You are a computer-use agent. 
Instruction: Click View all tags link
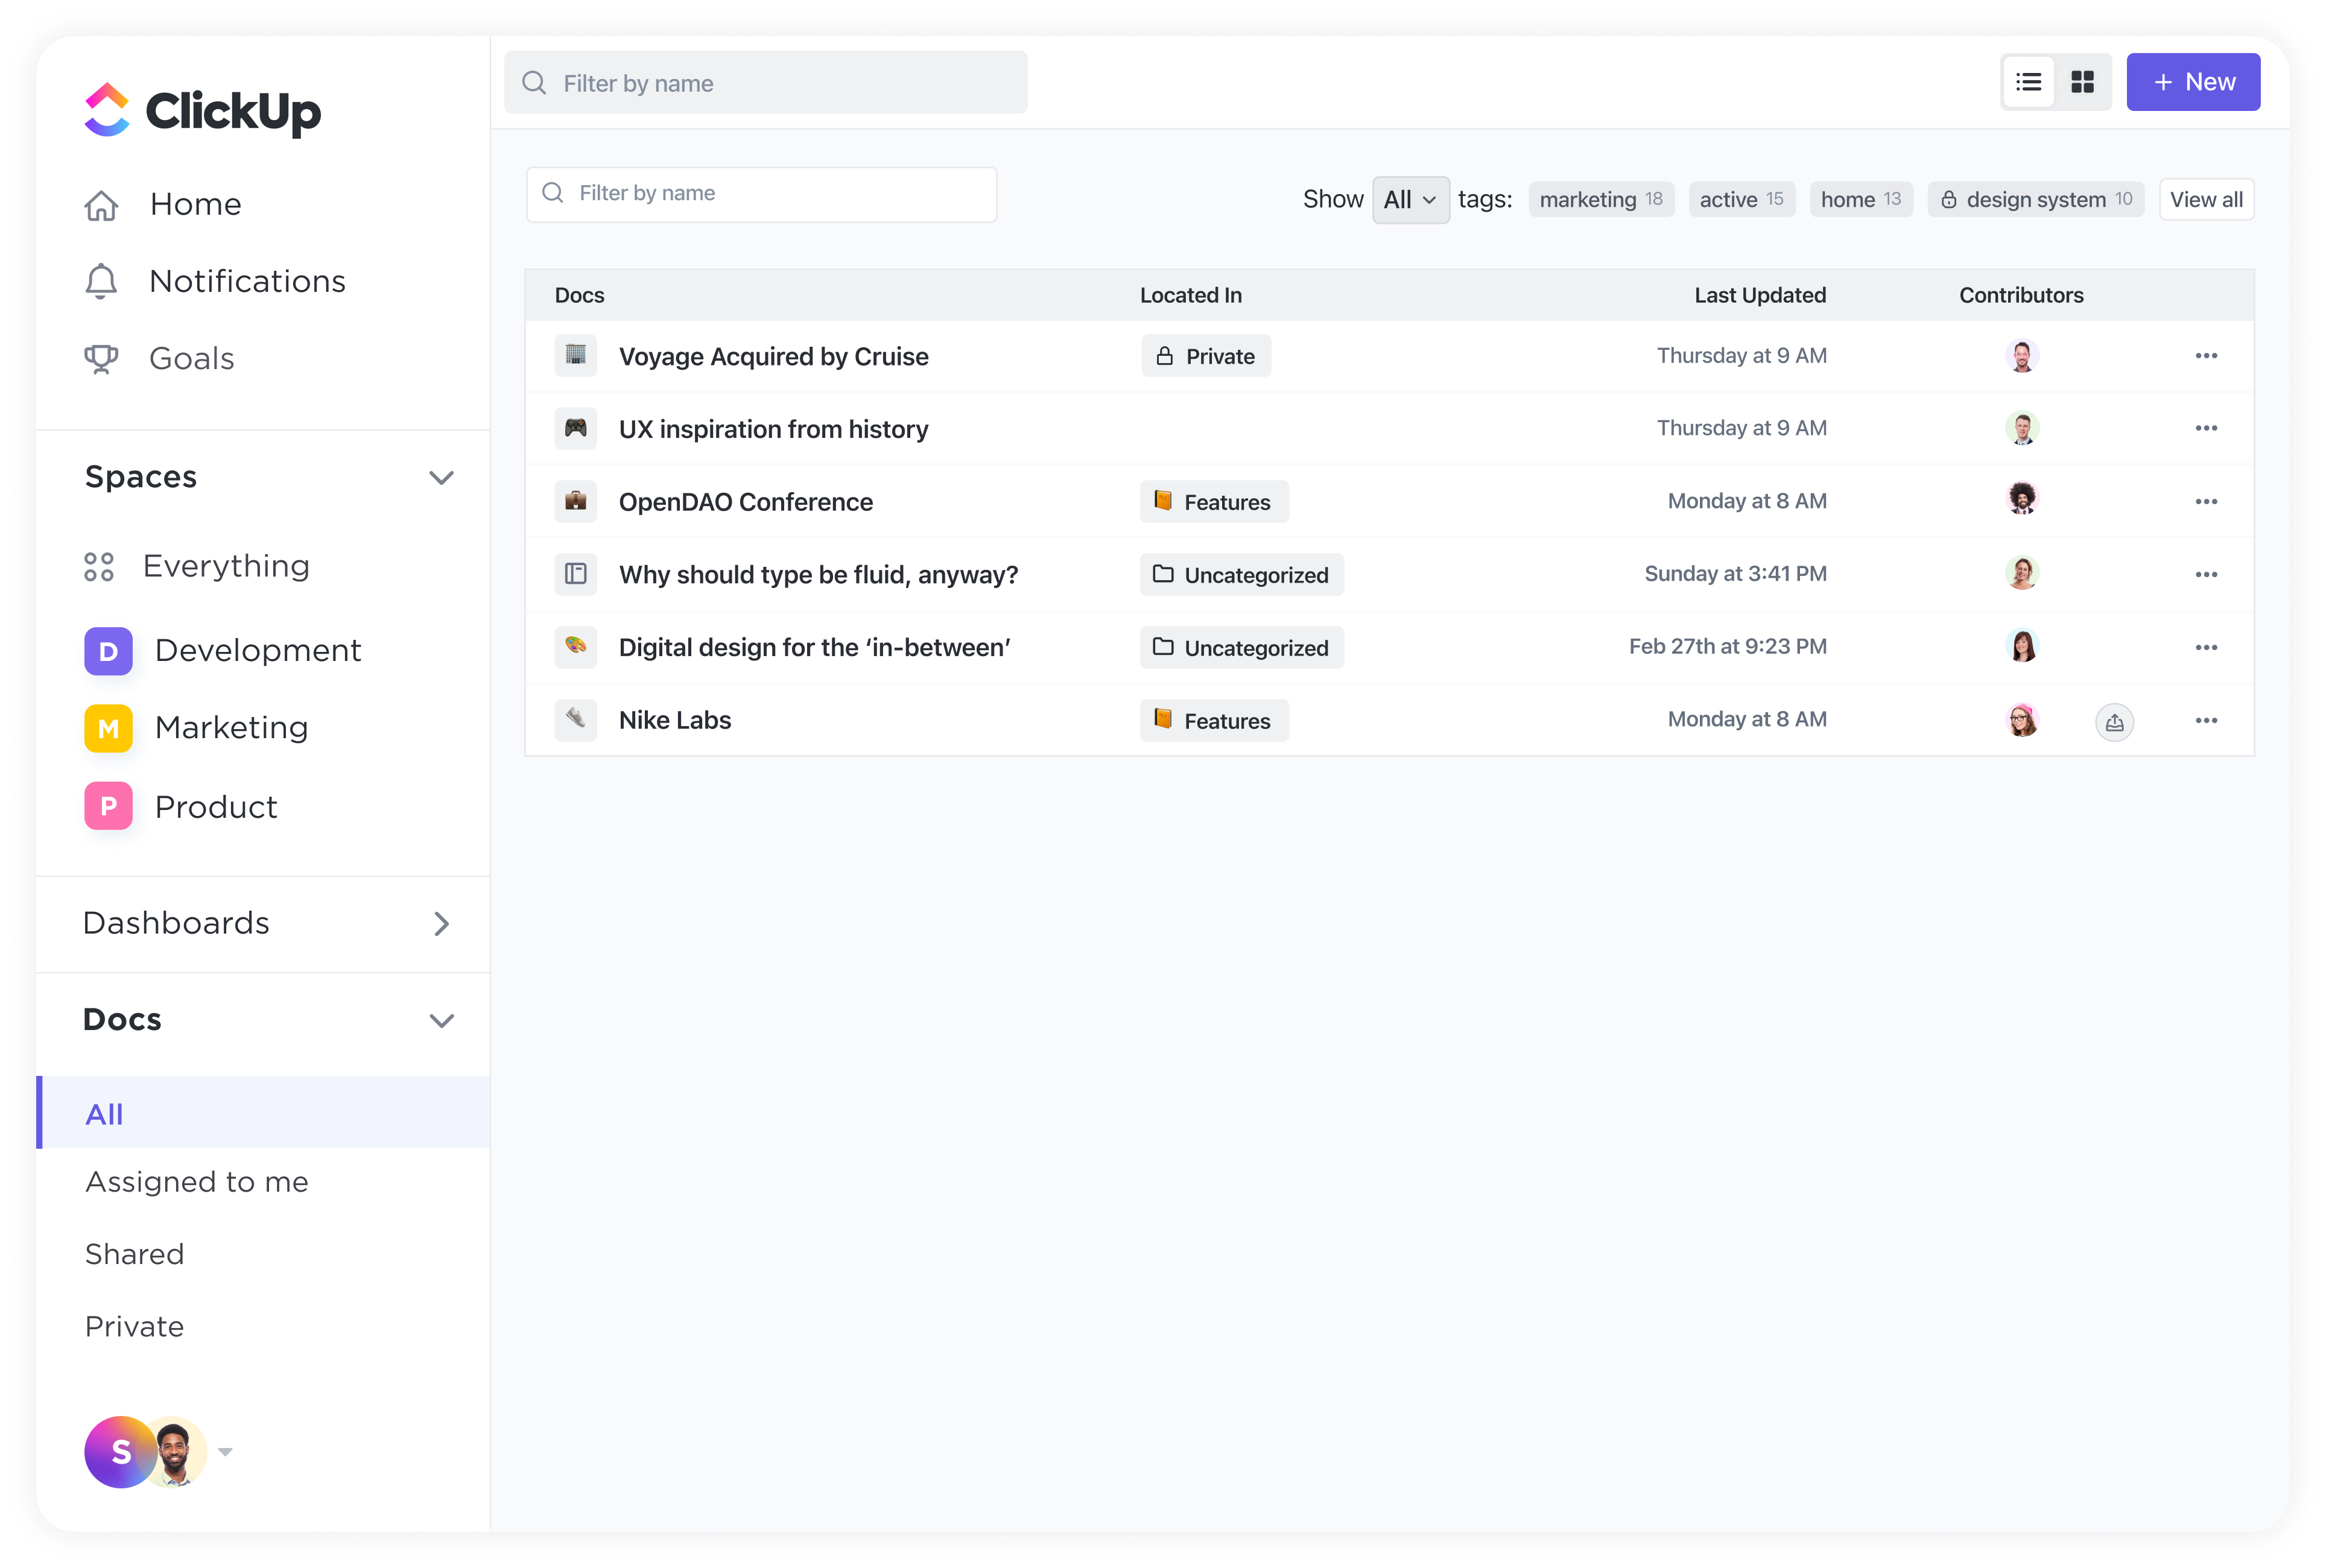pyautogui.click(x=2207, y=198)
